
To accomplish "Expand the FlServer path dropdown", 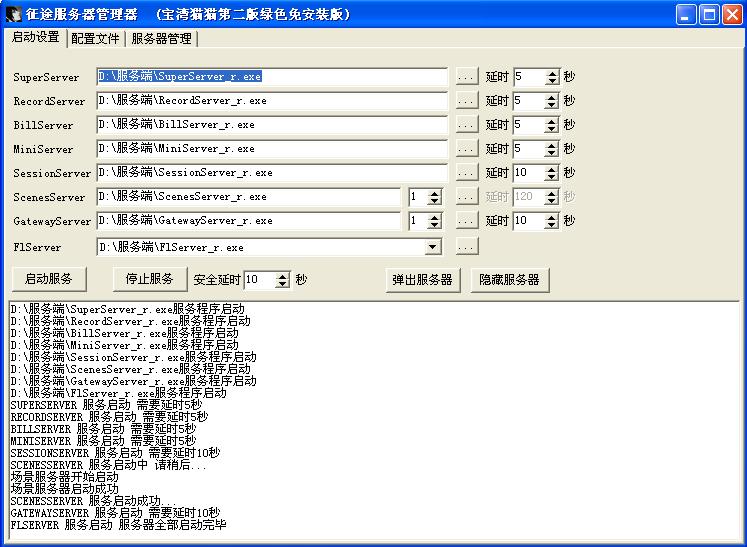I will [433, 246].
